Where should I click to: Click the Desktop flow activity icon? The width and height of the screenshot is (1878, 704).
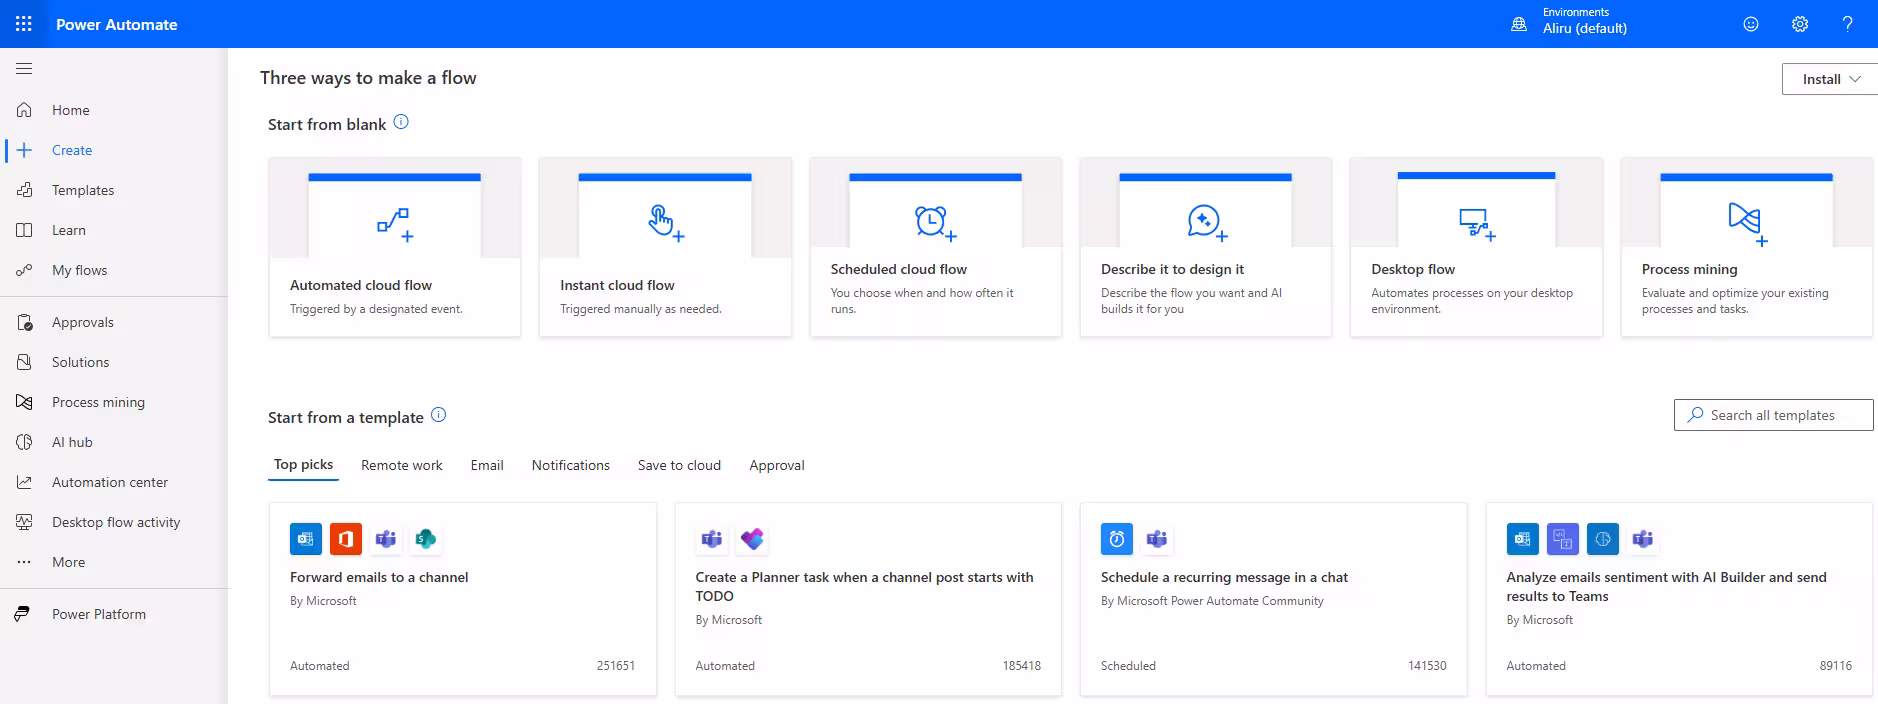click(x=25, y=522)
